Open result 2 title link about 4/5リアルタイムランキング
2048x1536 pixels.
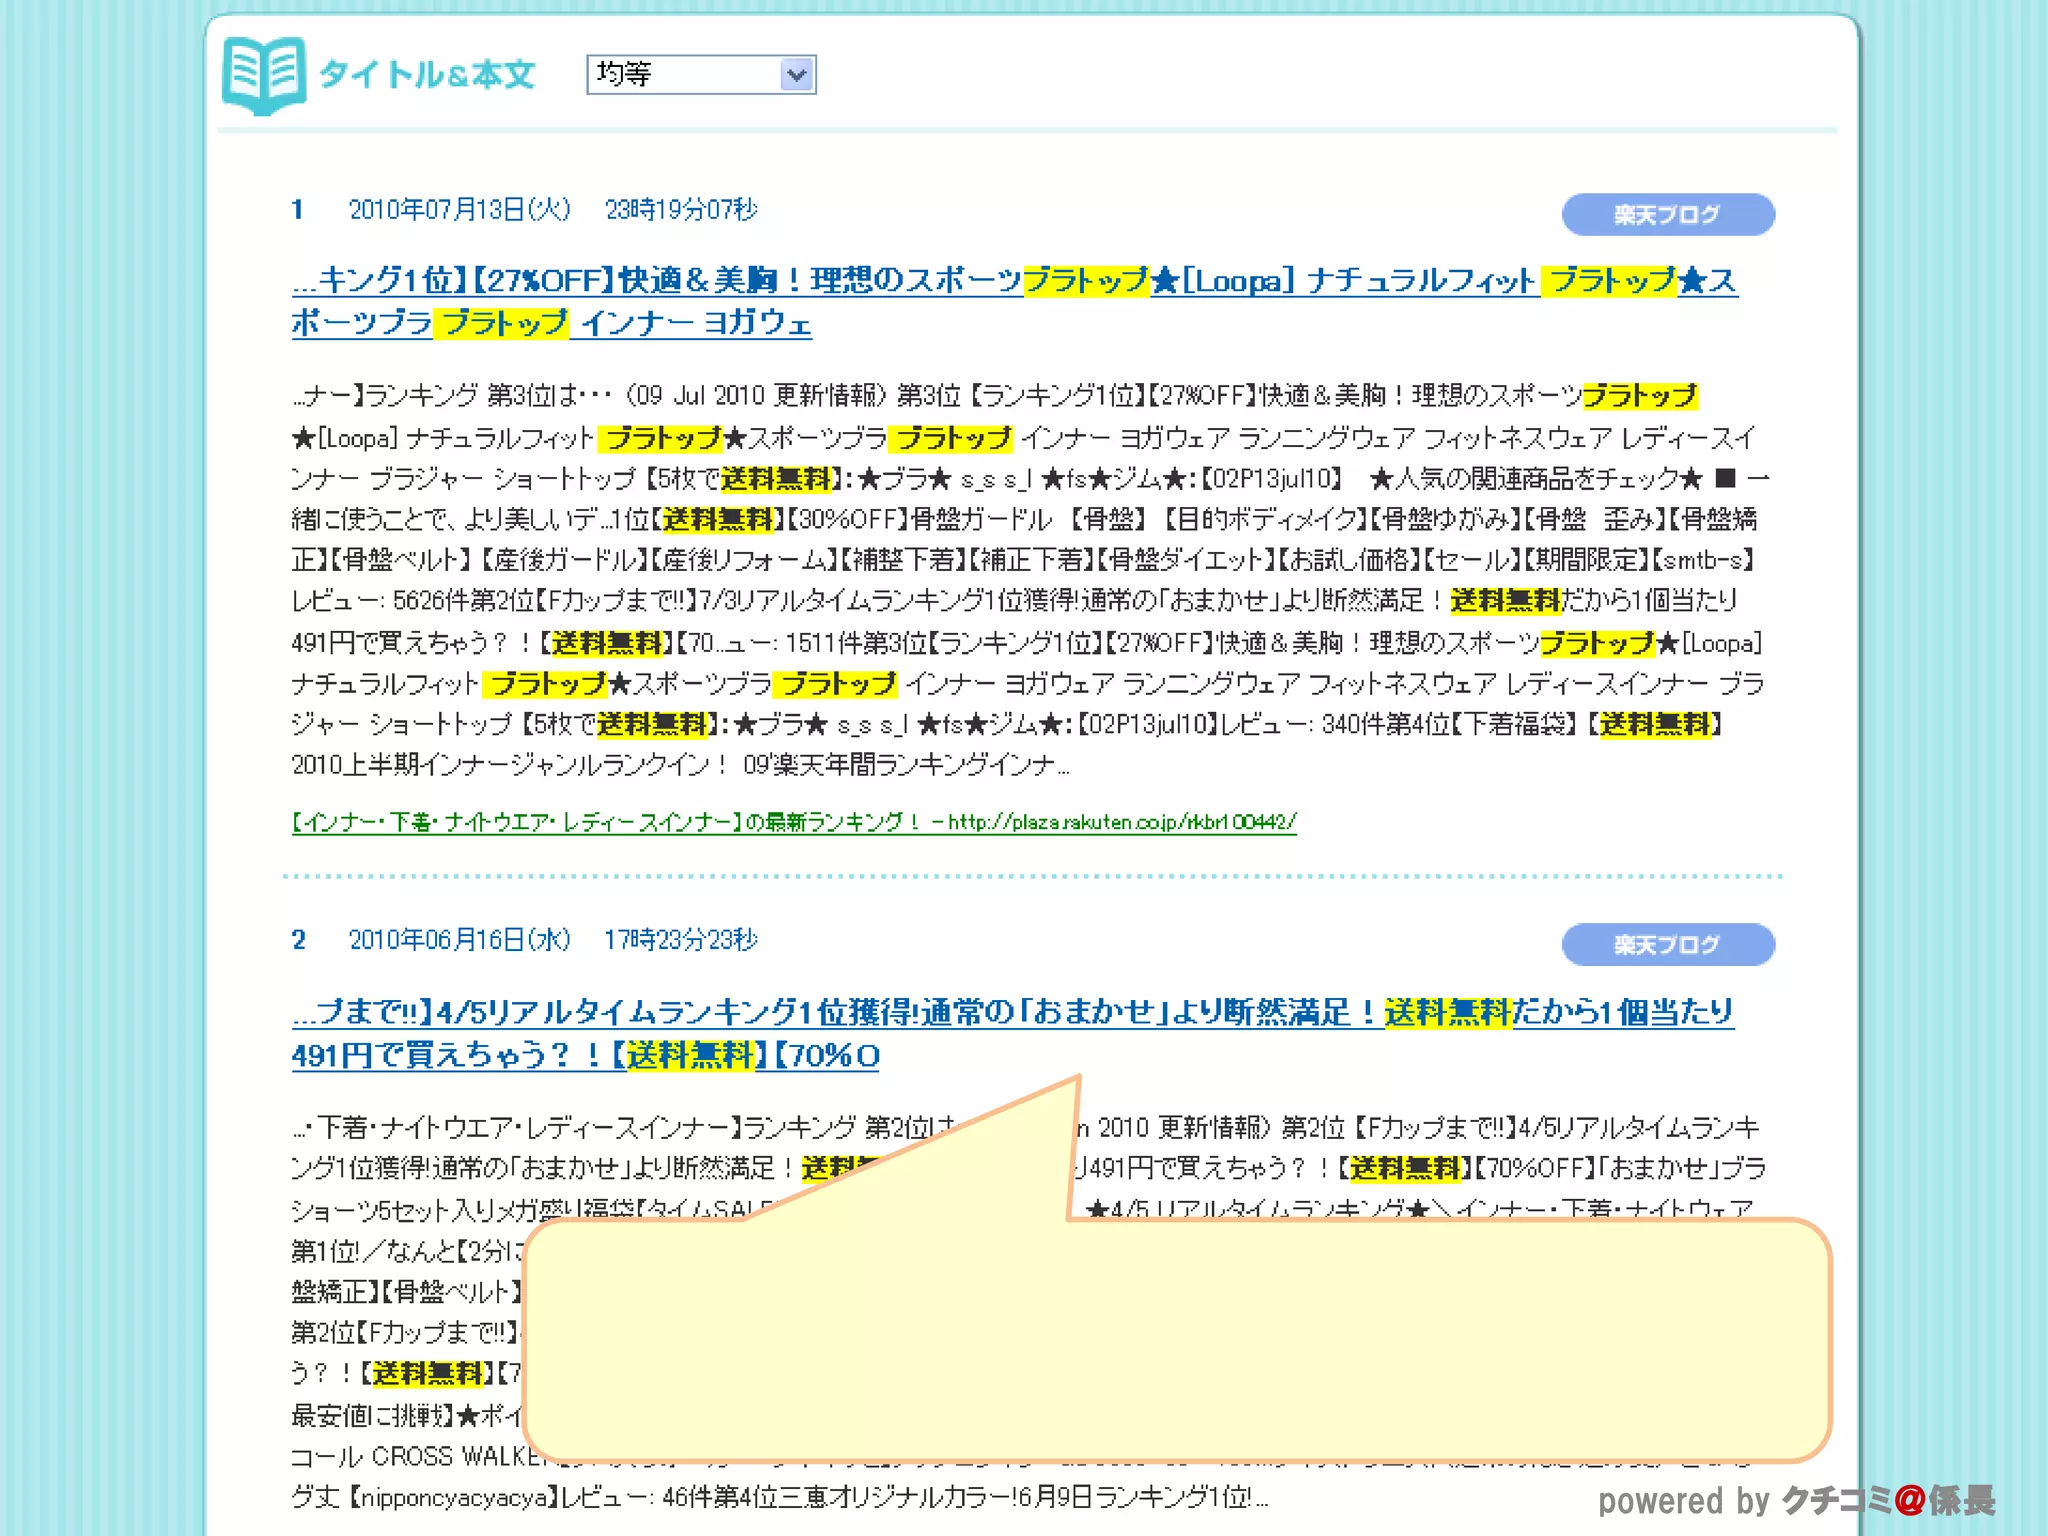pos(1012,1033)
